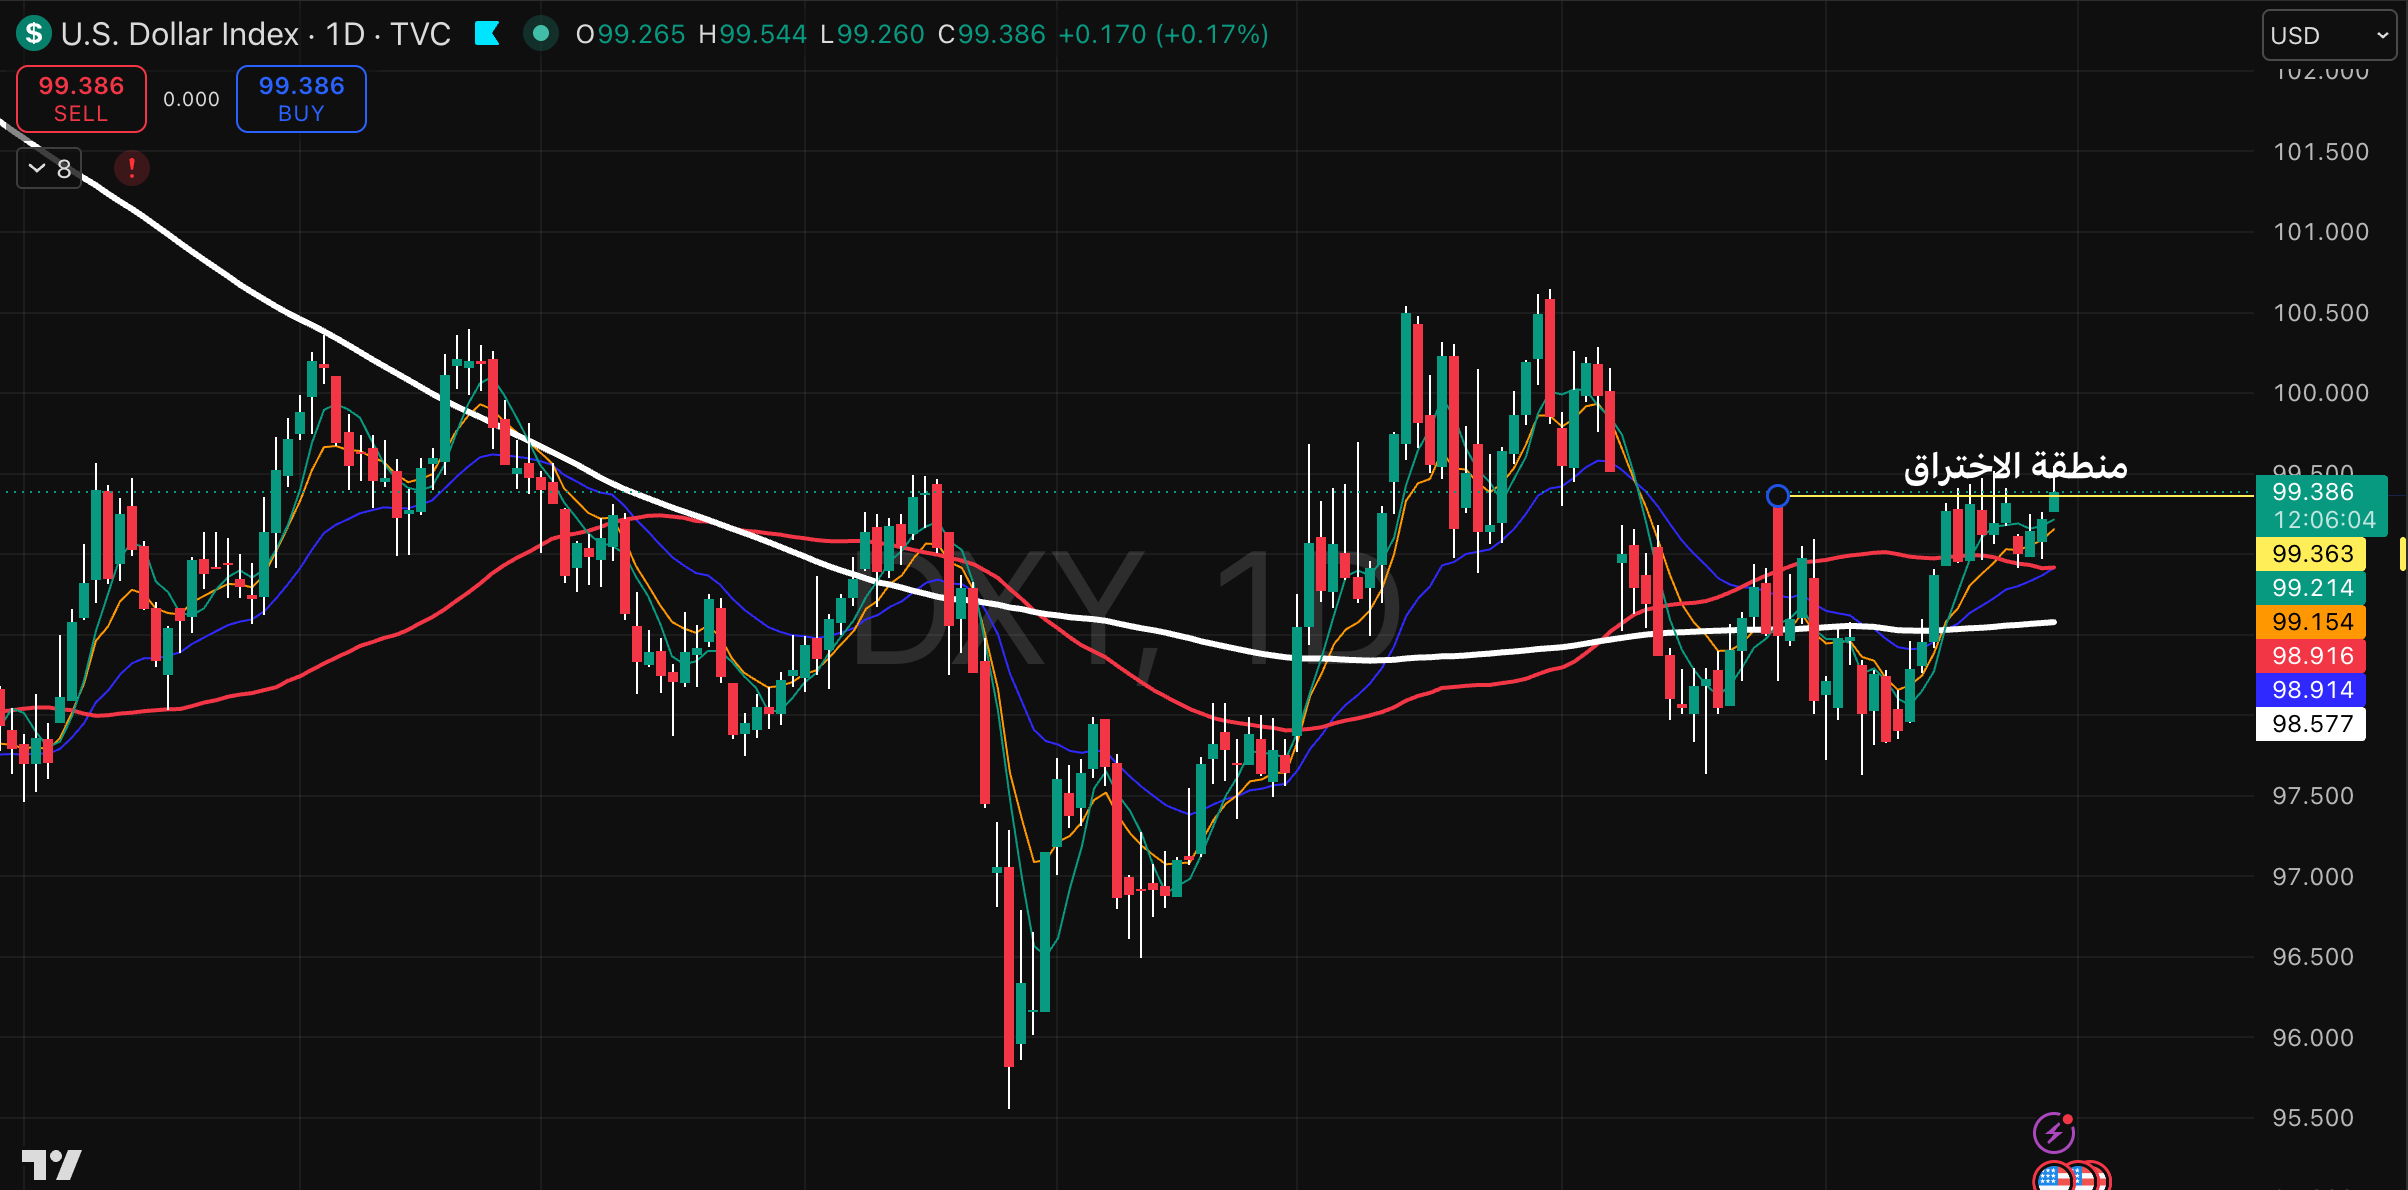Click the green market status dot
The image size is (2408, 1190).
[541, 34]
